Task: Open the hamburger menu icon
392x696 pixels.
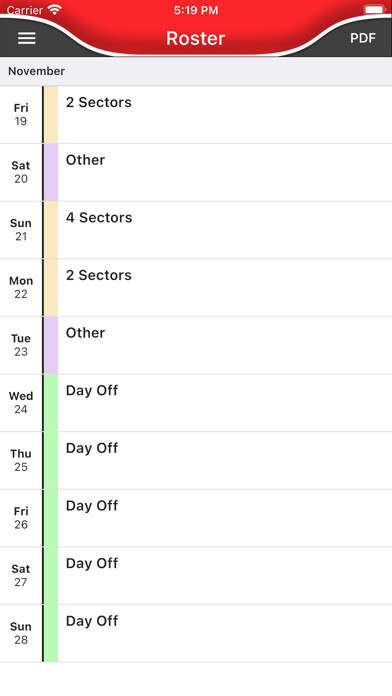Action: [27, 38]
